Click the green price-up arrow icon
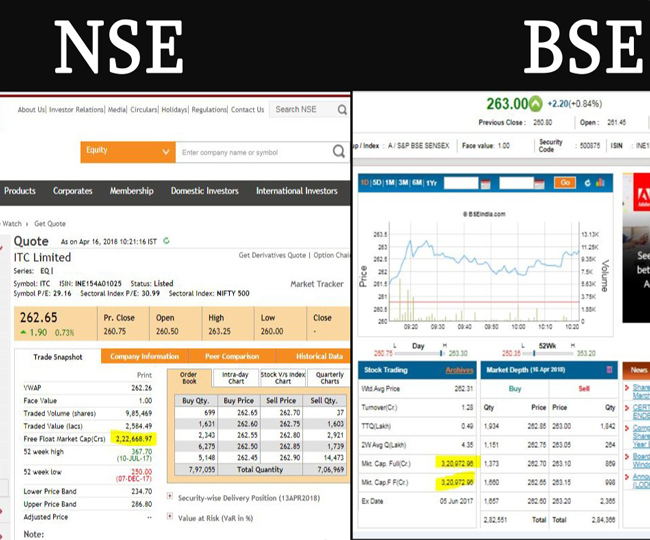This screenshot has height=540, width=650. point(536,103)
